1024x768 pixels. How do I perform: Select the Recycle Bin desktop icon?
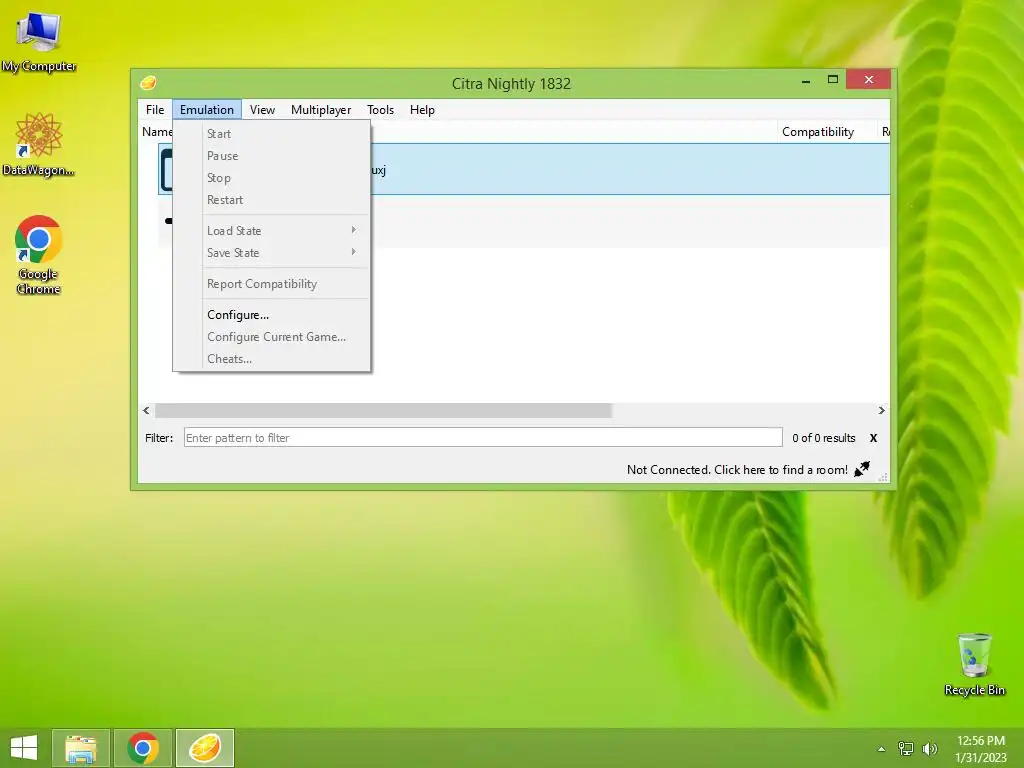pyautogui.click(x=974, y=665)
